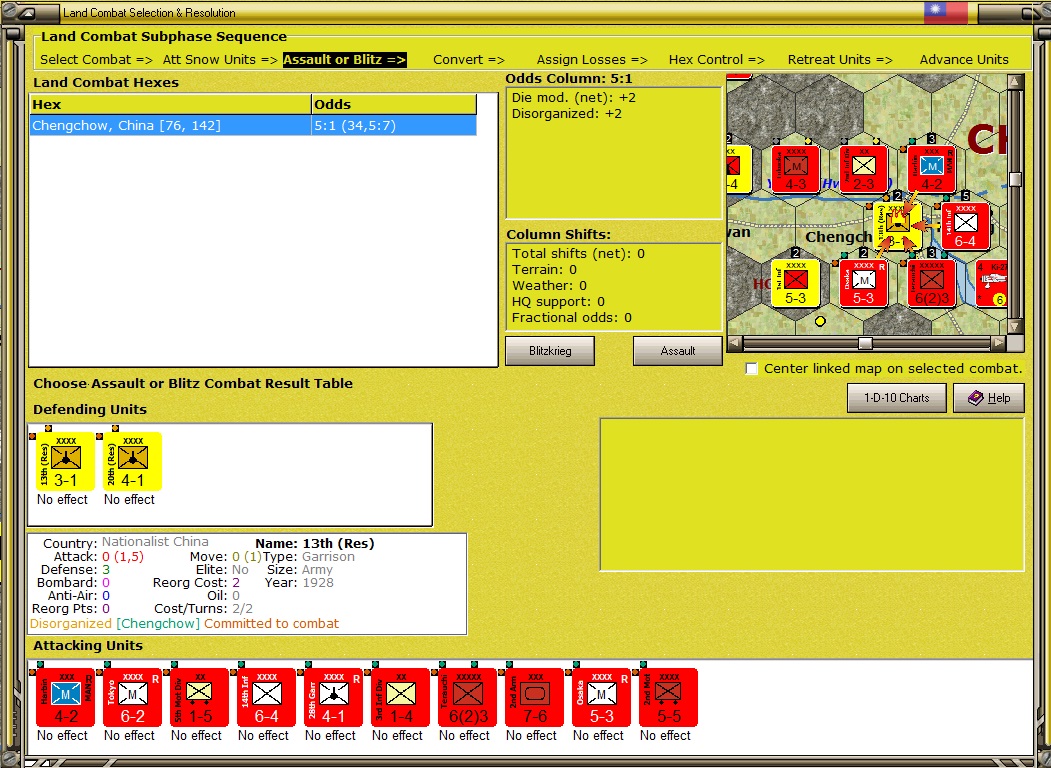
Task: Choose the Blitzkrieg combat table
Action: [550, 351]
